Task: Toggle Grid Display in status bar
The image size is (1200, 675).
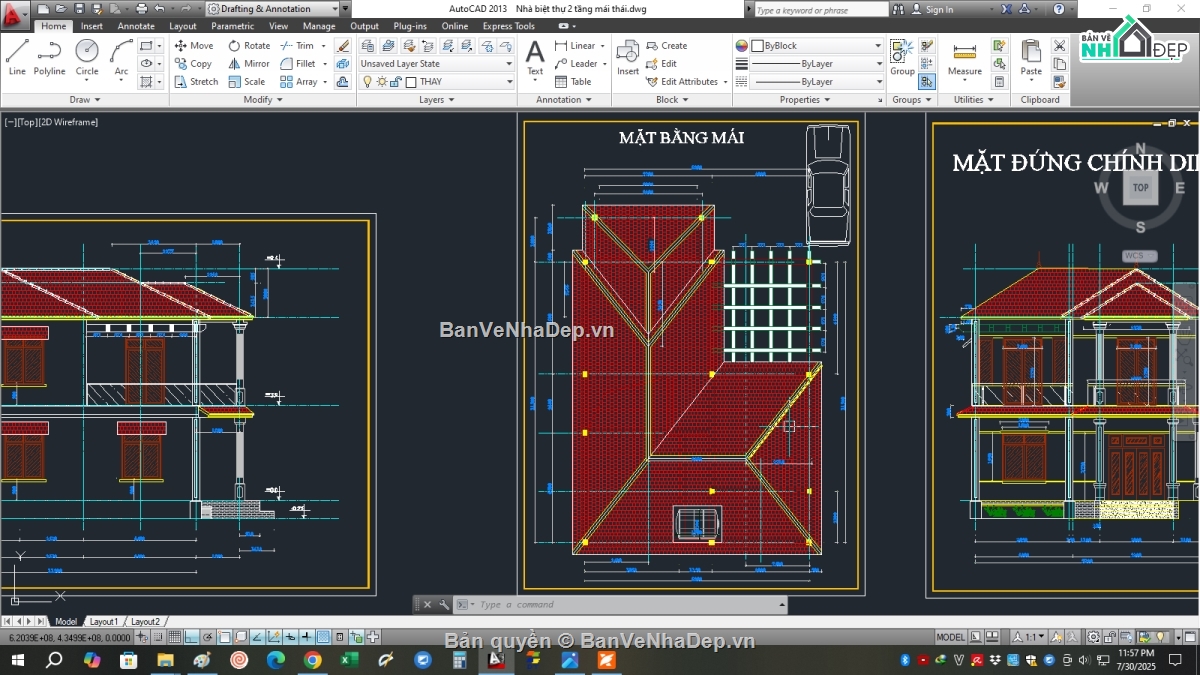Action: pyautogui.click(x=175, y=637)
